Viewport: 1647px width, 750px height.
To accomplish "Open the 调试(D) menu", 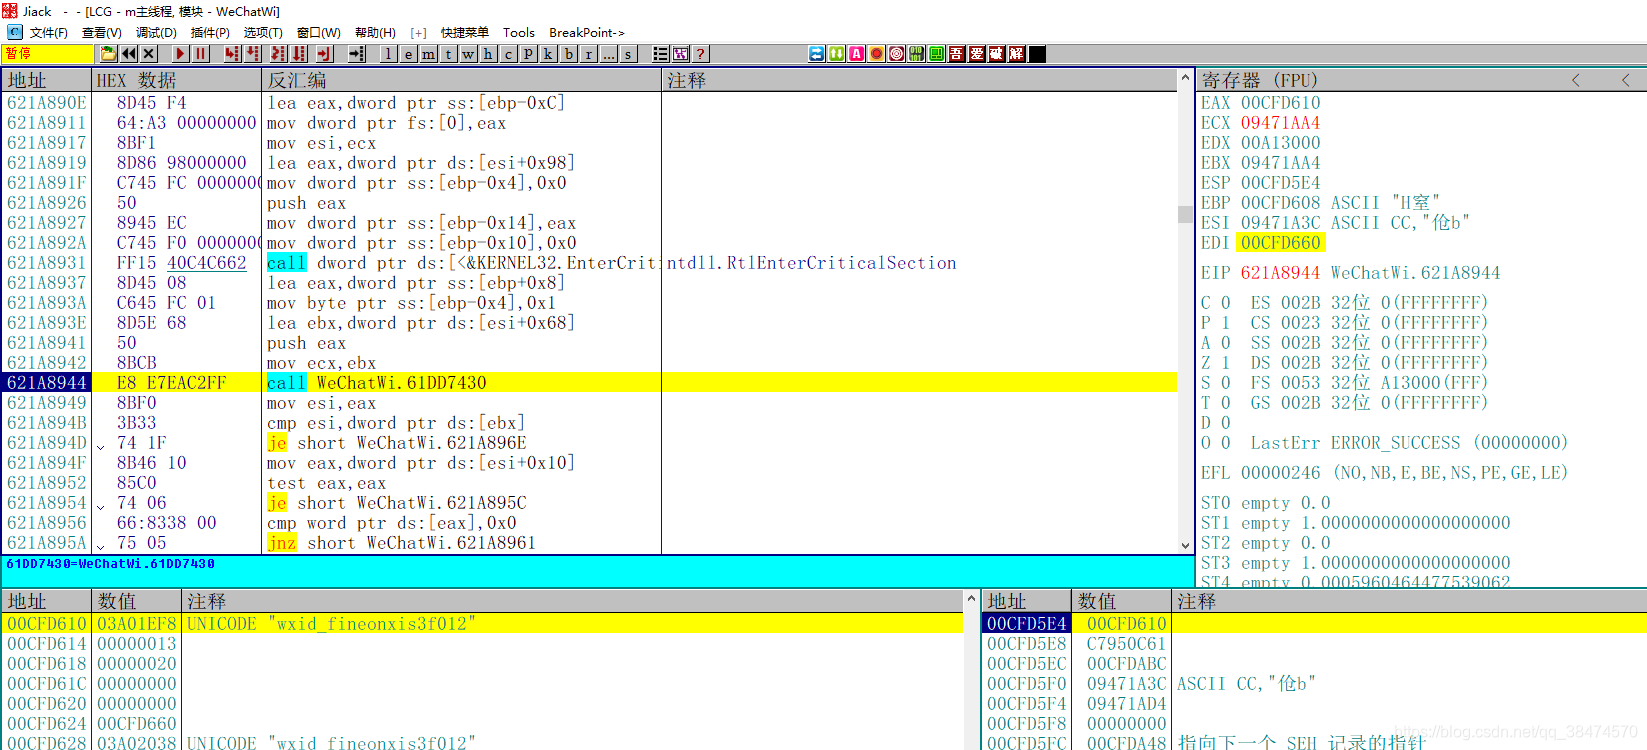I will point(156,33).
